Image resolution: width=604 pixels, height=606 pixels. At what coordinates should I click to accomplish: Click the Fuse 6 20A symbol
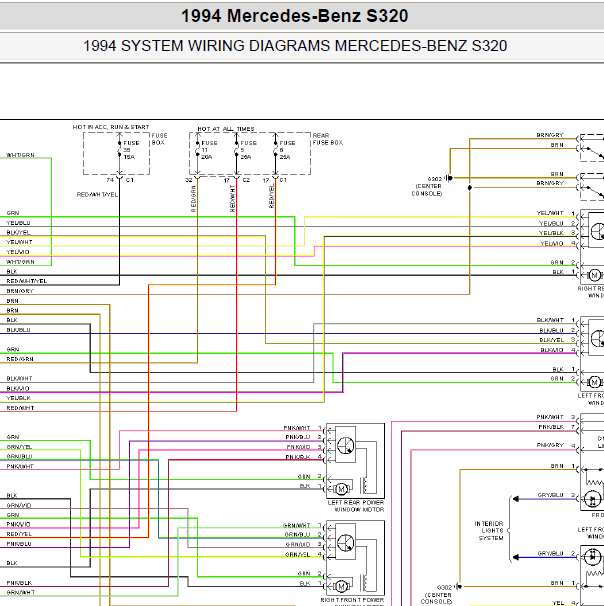pyautogui.click(x=276, y=149)
